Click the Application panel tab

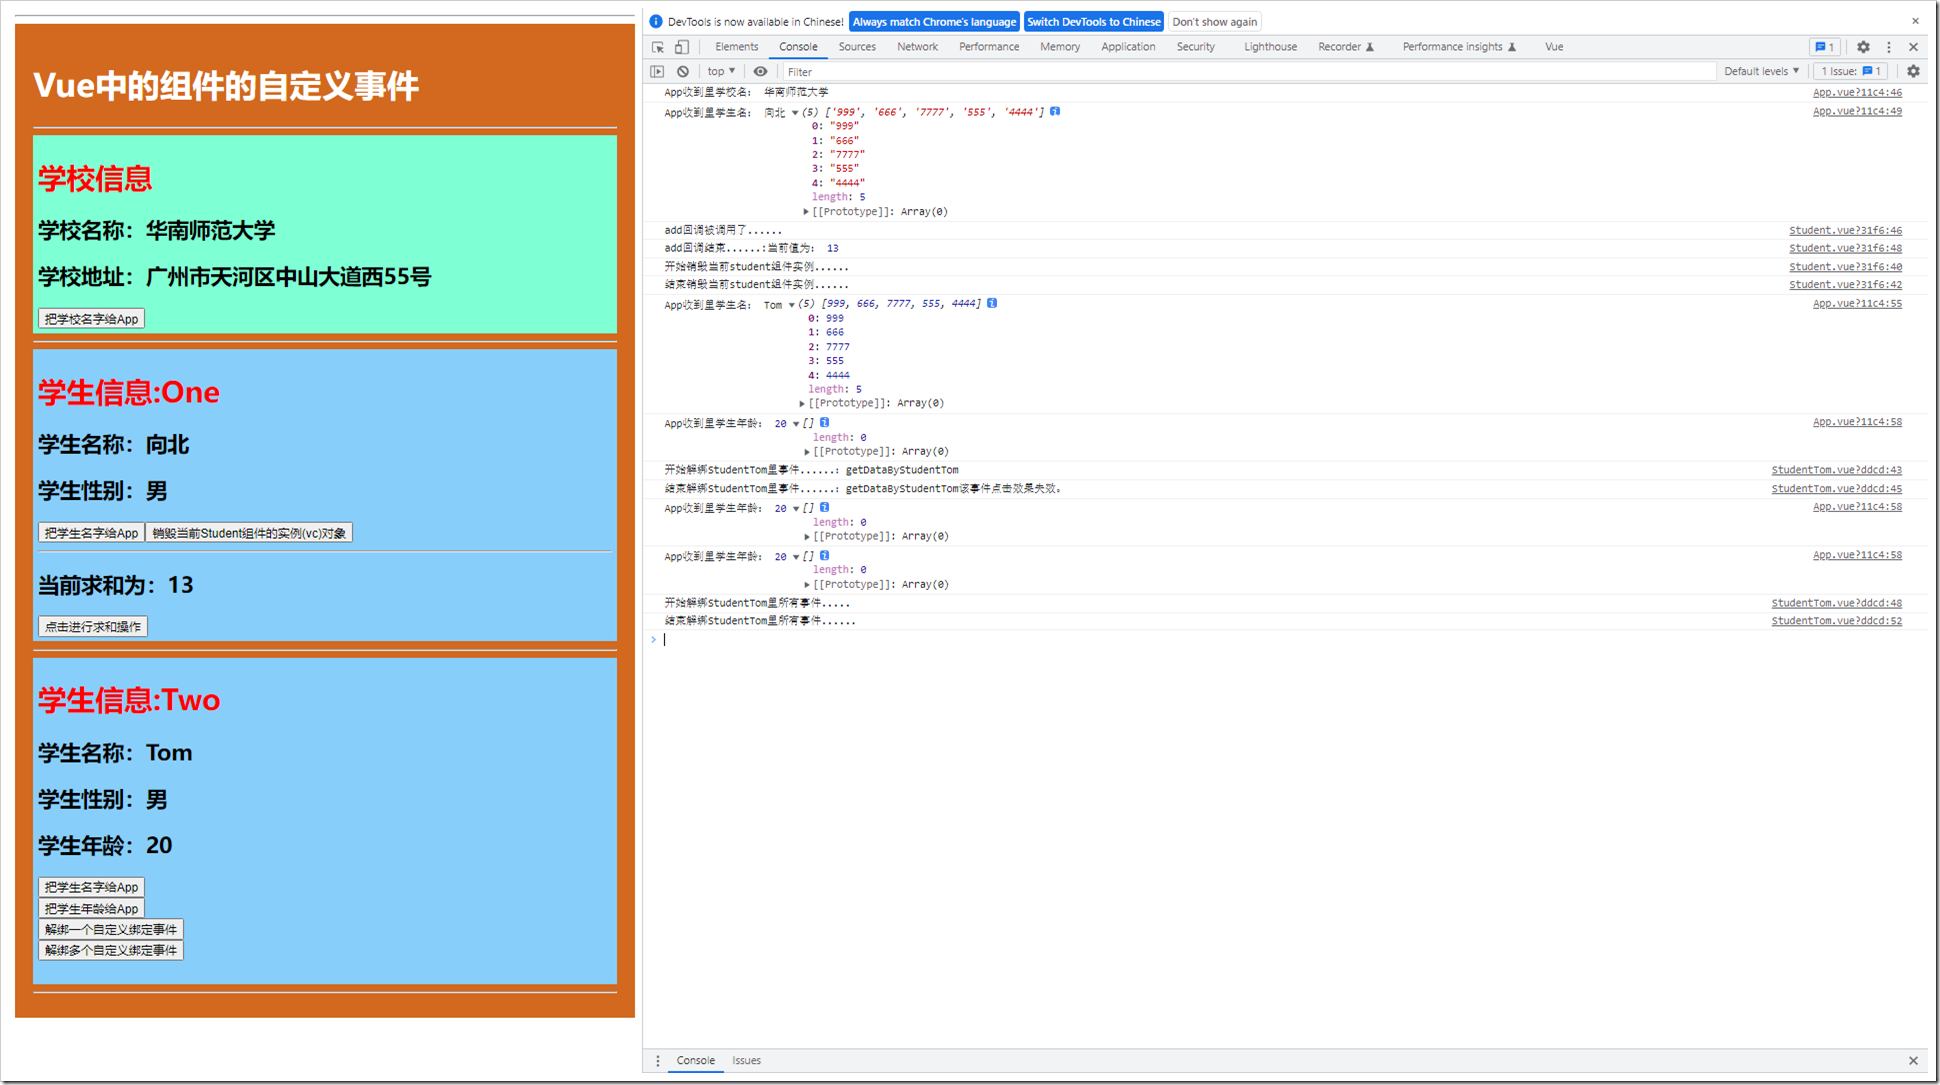tap(1125, 47)
